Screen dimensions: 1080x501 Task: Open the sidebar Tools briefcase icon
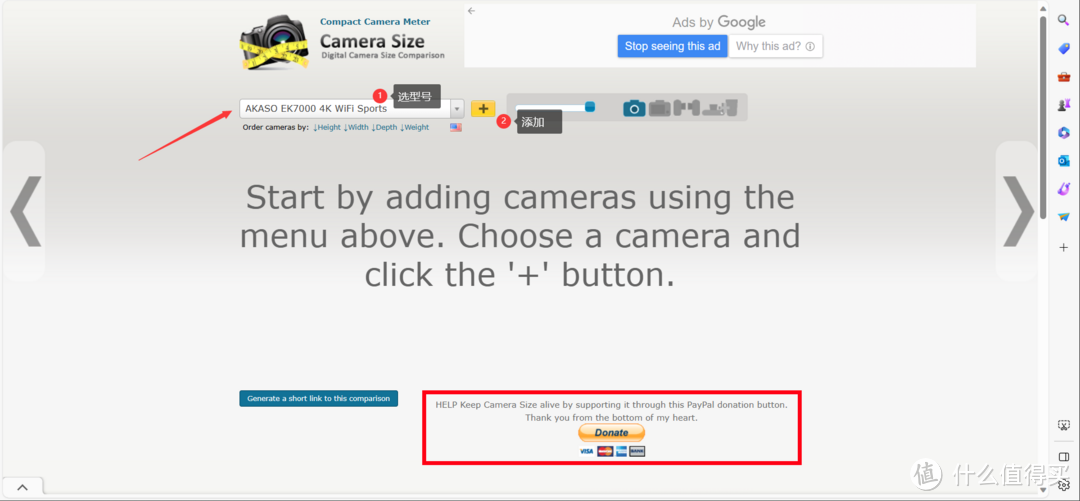[1063, 76]
